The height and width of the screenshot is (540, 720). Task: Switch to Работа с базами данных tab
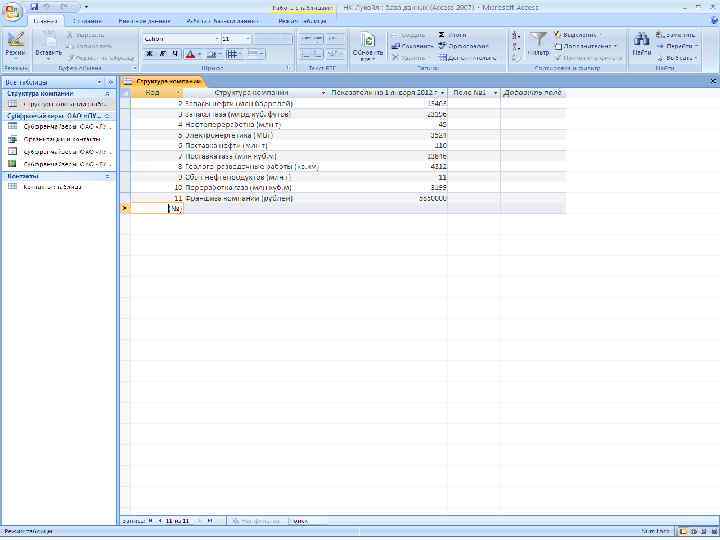coord(222,21)
